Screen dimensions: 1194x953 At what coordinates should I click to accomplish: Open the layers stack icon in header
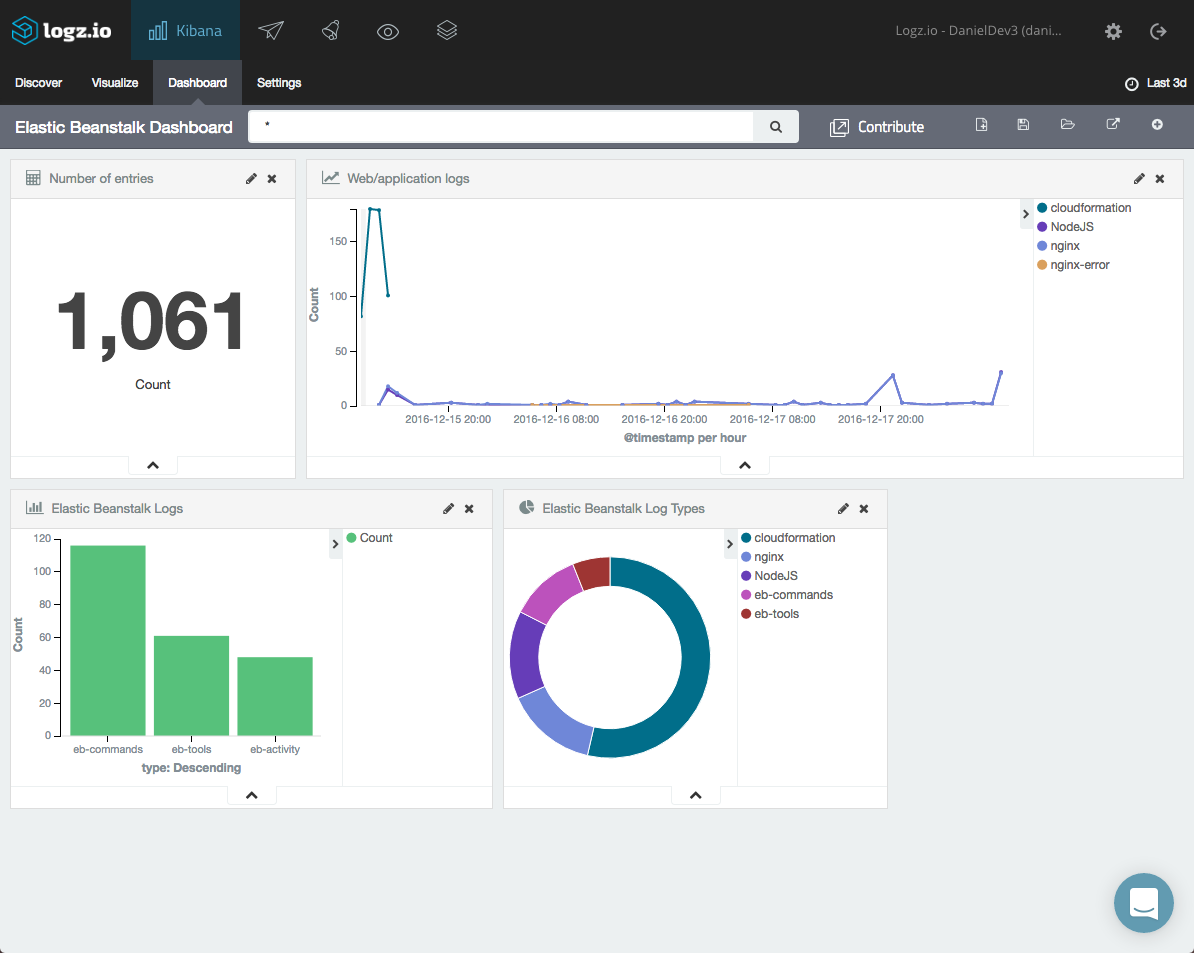coord(447,31)
